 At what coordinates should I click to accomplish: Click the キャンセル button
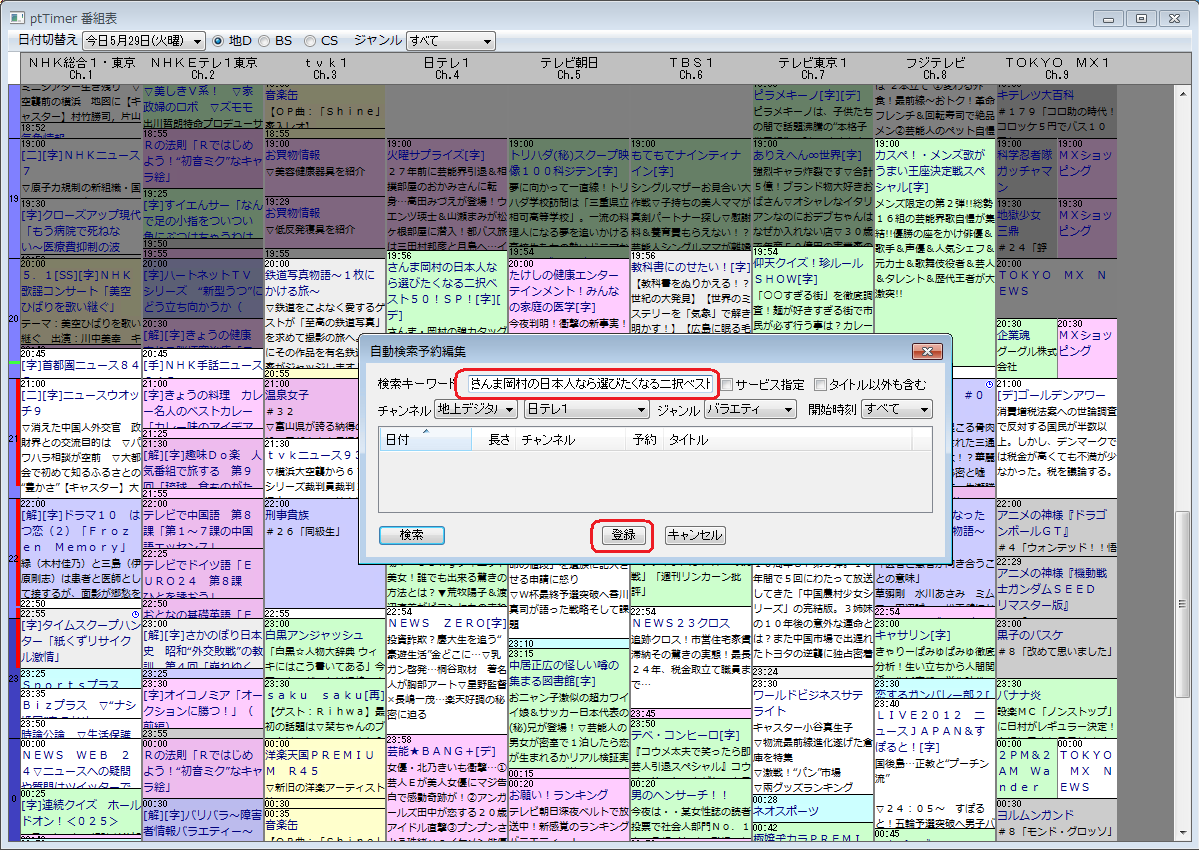694,535
